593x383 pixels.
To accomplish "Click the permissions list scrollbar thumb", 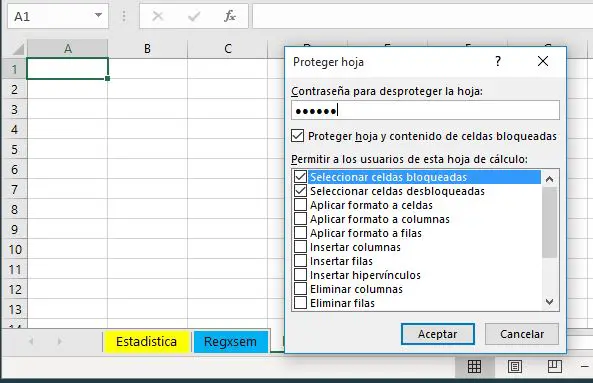I will [550, 222].
